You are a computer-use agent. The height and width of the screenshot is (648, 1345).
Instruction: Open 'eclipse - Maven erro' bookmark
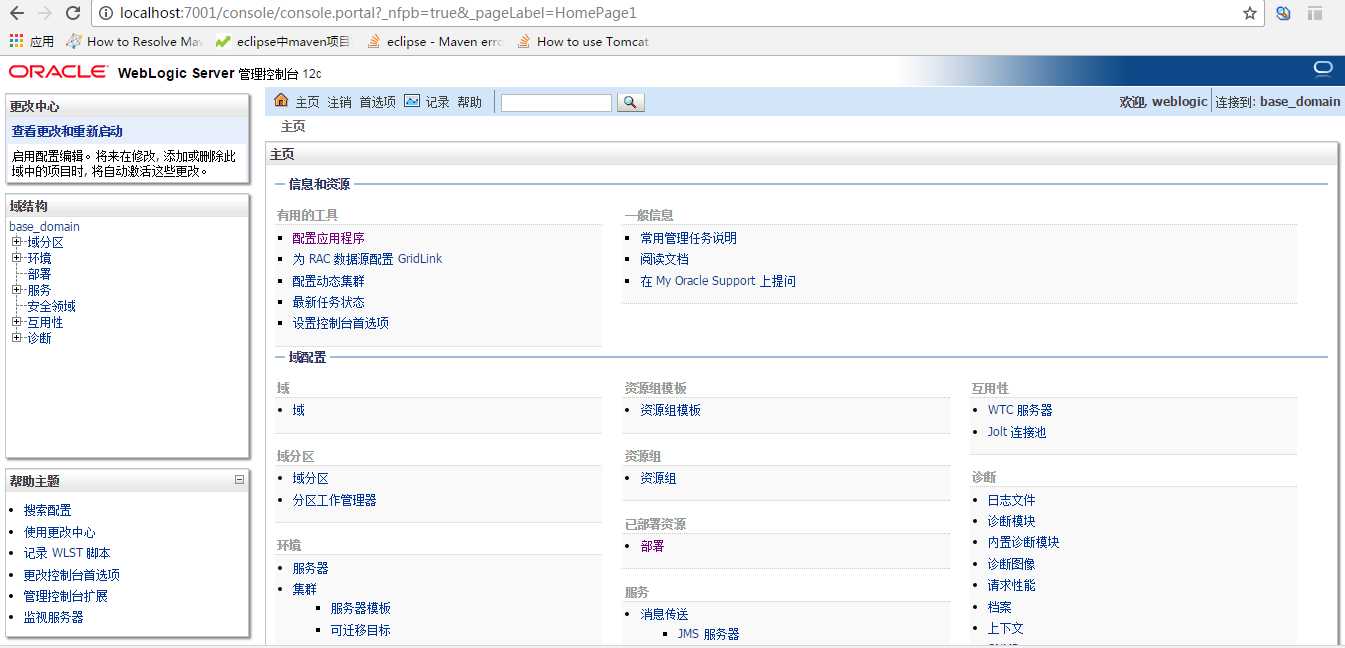434,41
